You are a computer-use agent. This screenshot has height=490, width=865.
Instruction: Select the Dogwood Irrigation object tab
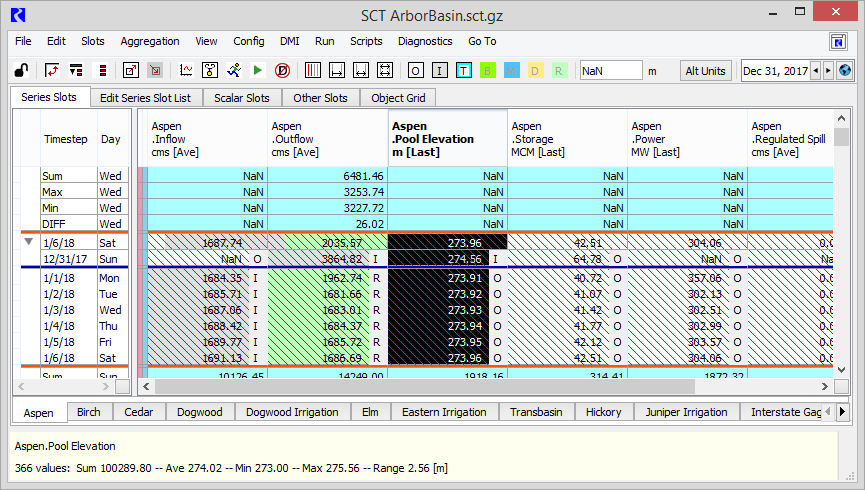(292, 412)
